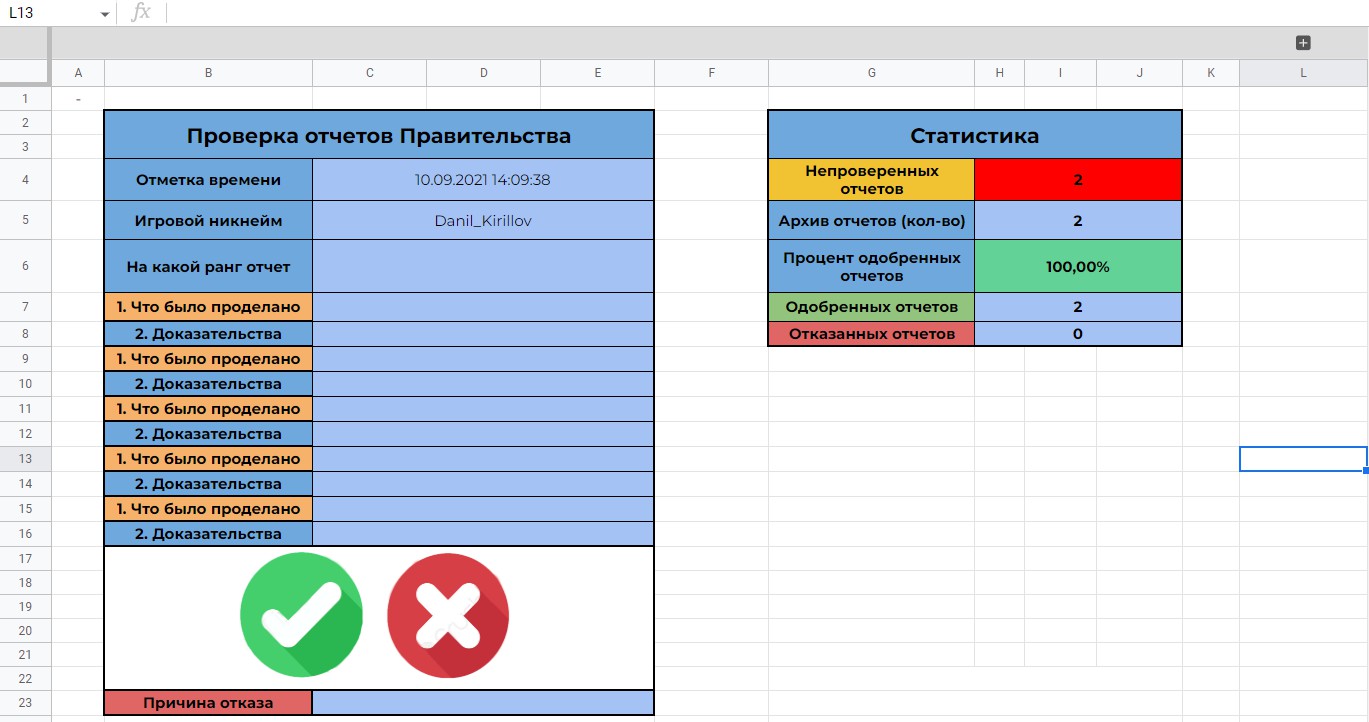The height and width of the screenshot is (722, 1369).
Task: Select archive reports count value cell
Action: pos(1078,220)
